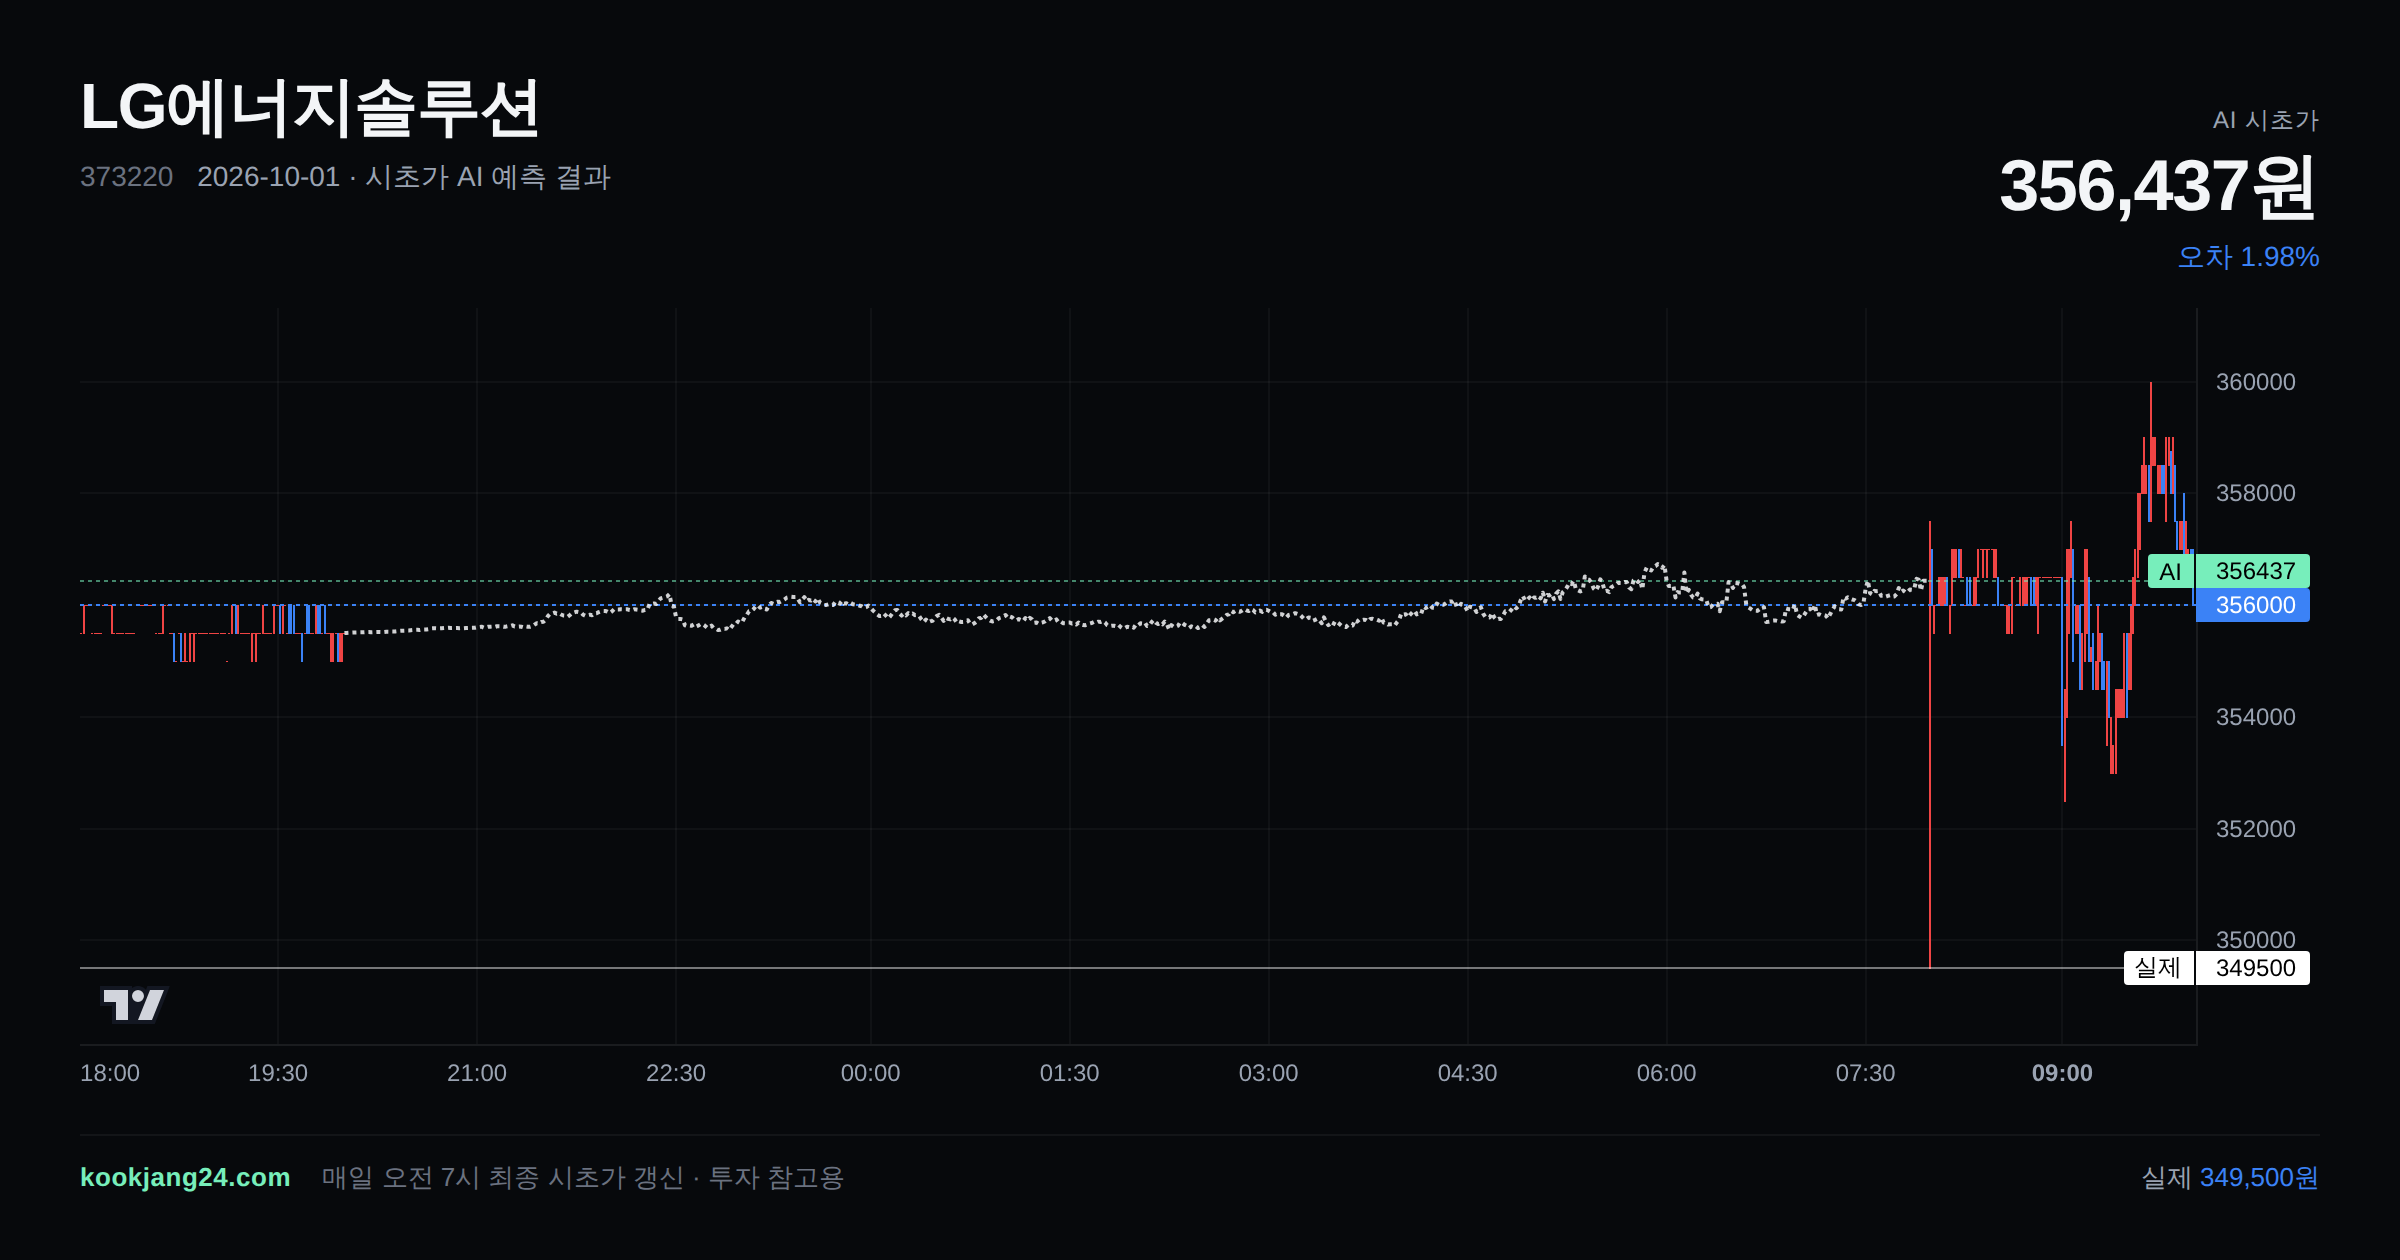Click the 18:00 time axis label
This screenshot has height=1260, width=2400.
pos(110,1073)
